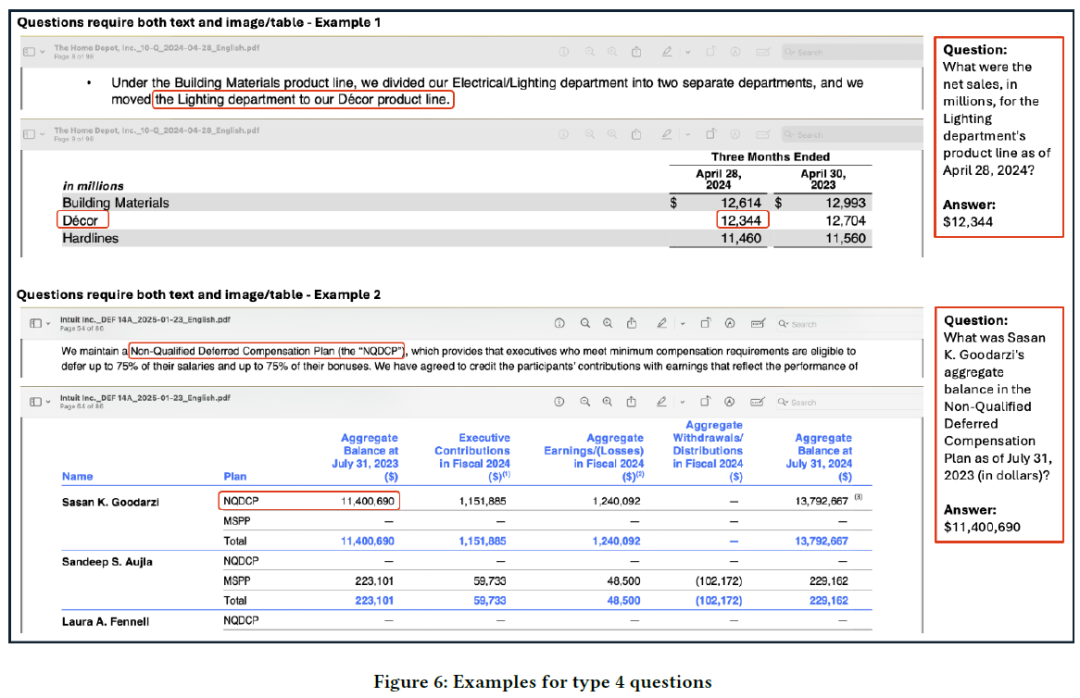Share from the Home Depot page 9 toolbar

point(636,134)
